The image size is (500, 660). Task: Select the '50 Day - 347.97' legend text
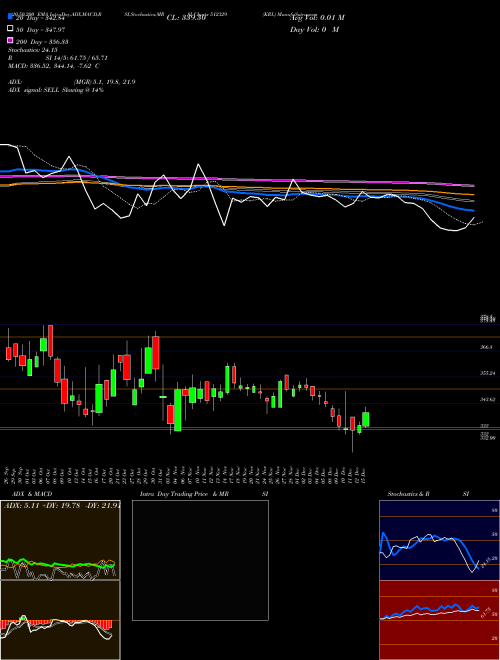[40, 30]
